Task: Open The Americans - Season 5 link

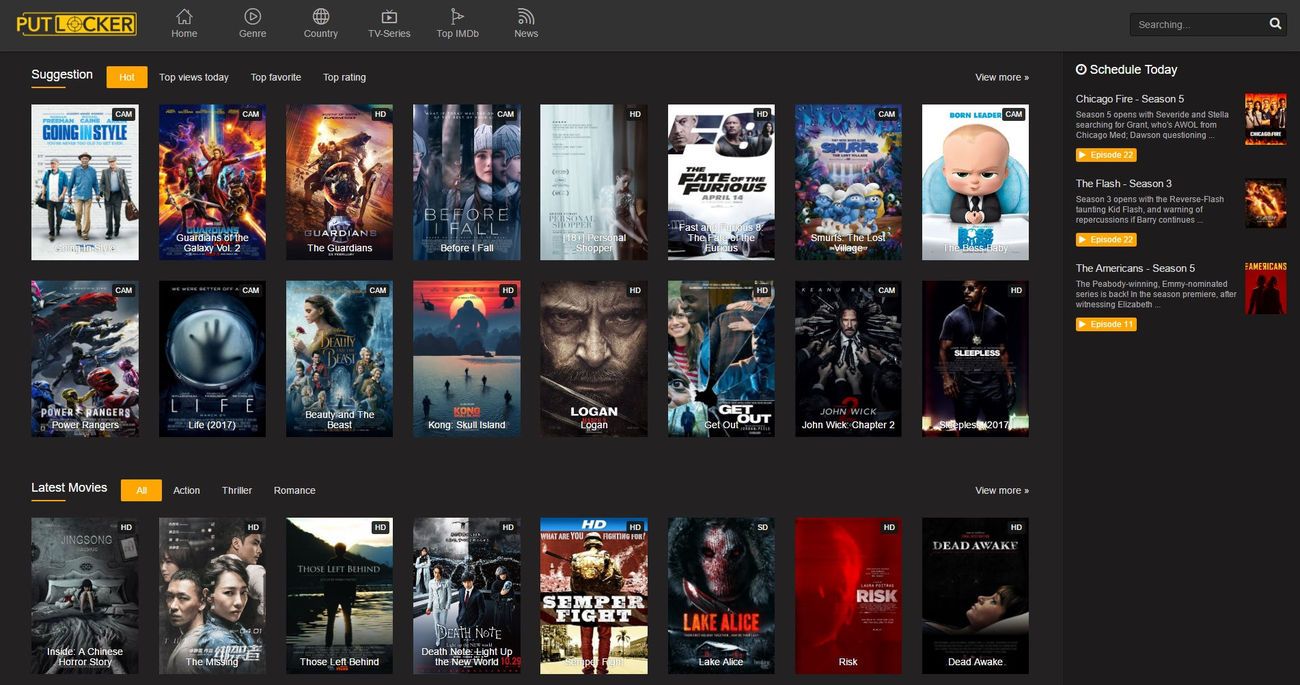Action: tap(1136, 268)
